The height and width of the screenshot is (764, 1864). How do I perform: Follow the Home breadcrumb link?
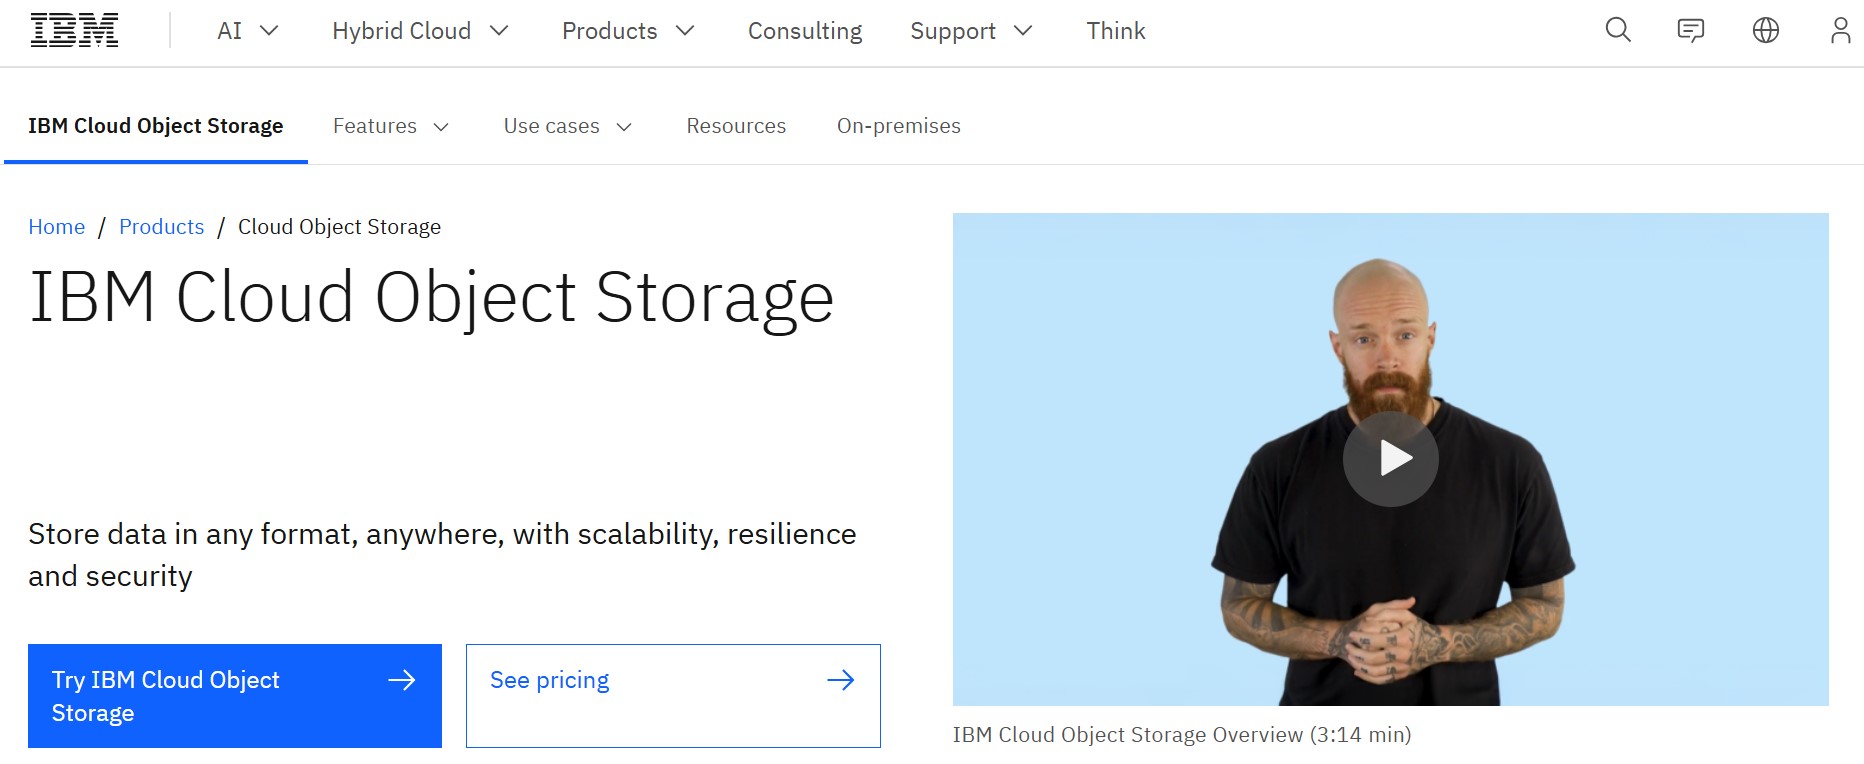pos(57,227)
